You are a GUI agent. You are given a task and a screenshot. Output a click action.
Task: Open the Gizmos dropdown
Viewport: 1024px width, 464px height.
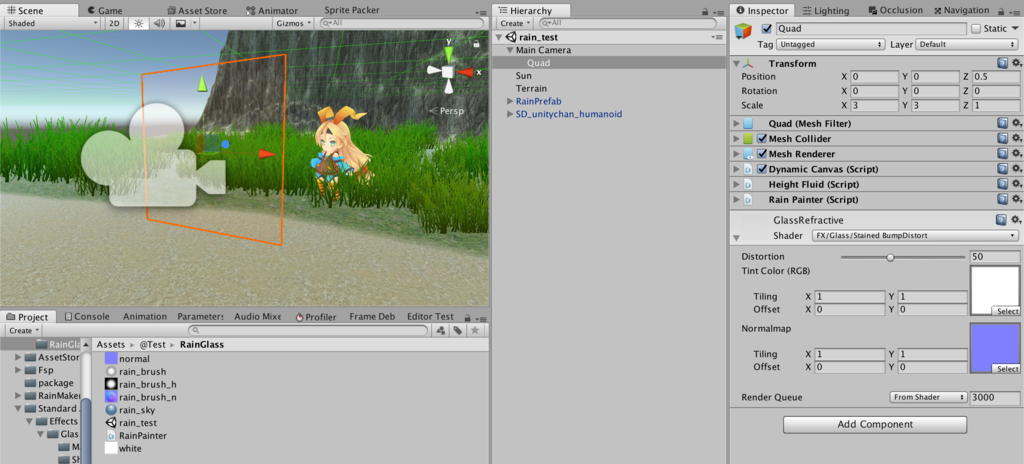[294, 23]
